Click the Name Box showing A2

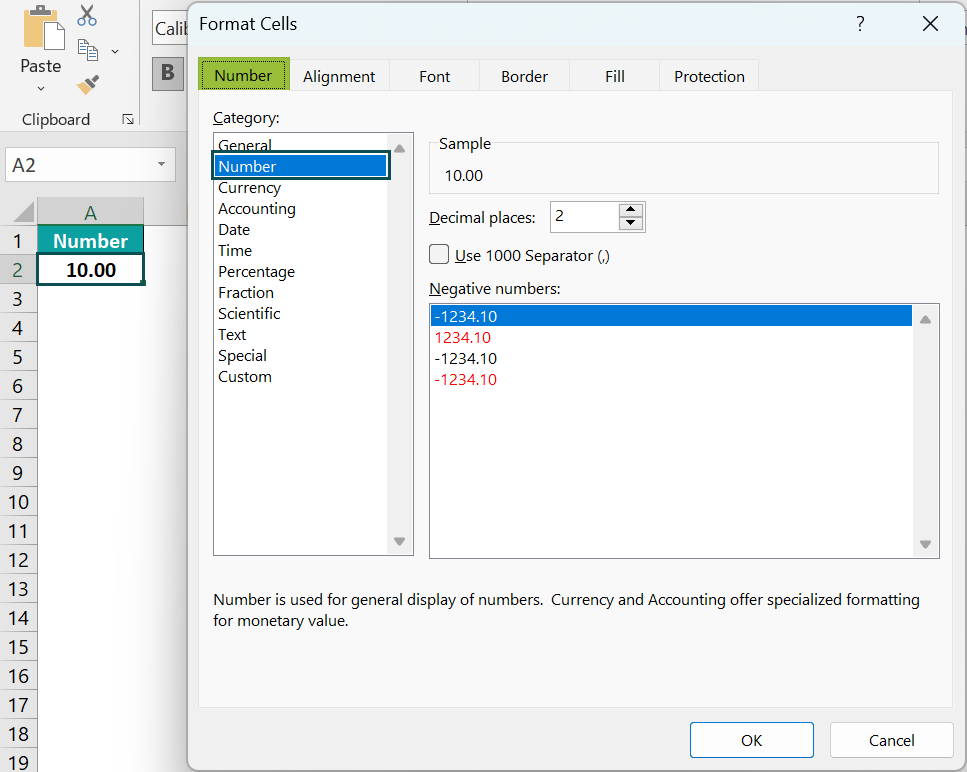[x=90, y=165]
